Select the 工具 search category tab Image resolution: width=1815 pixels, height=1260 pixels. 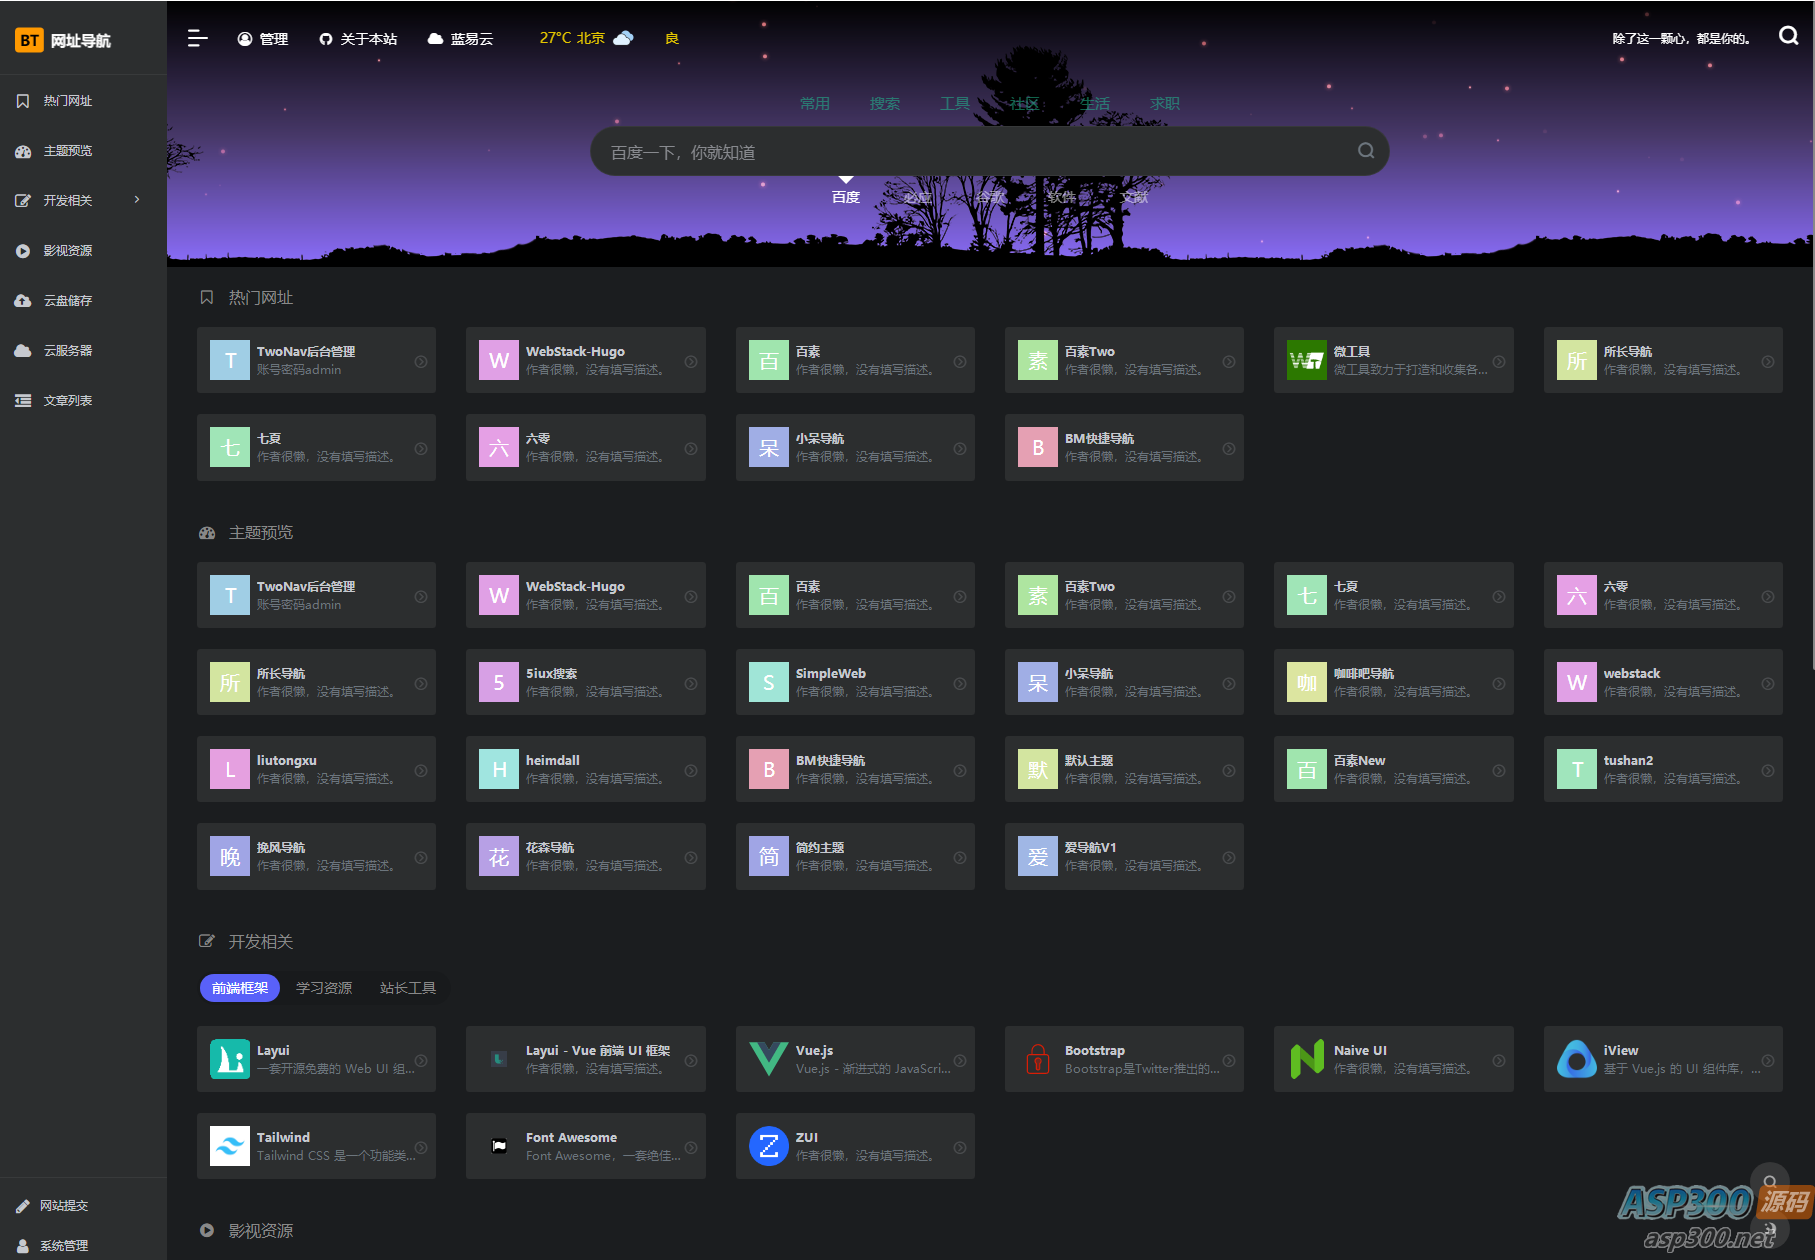955,103
